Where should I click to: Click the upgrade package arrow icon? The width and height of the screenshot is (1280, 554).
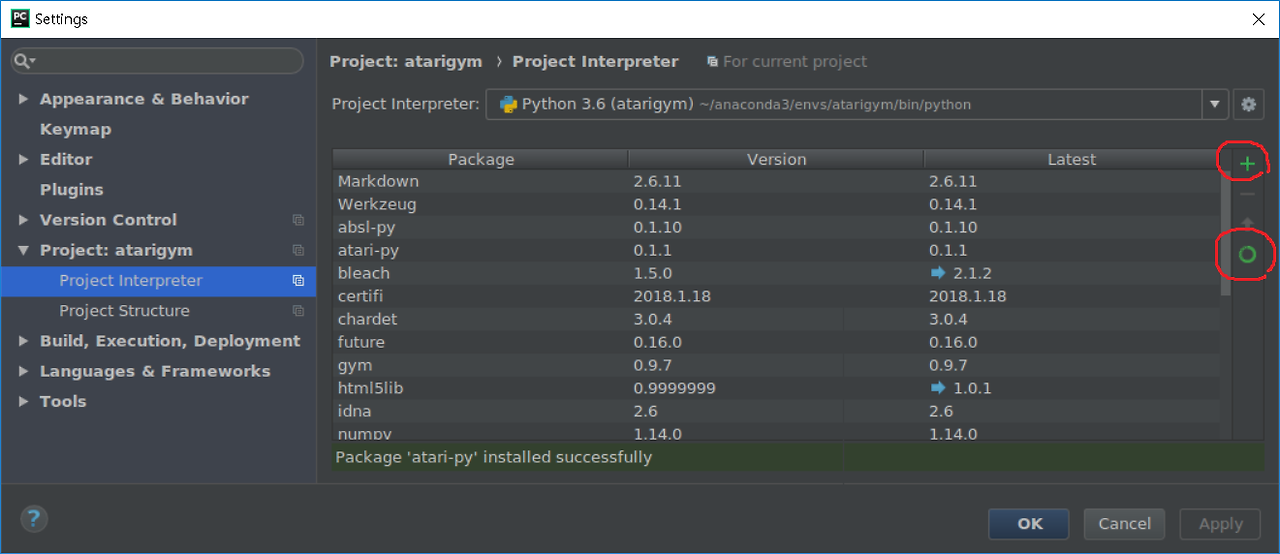point(1247,223)
